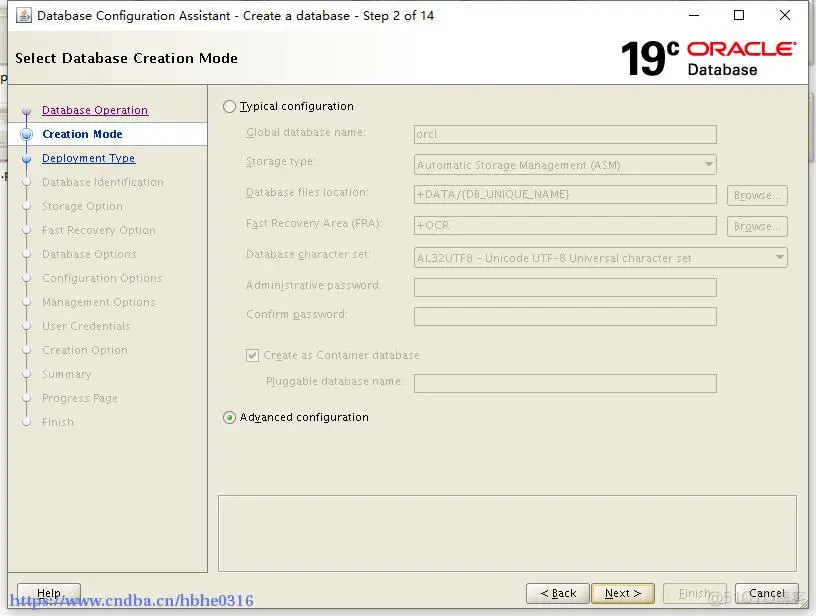Toggle Create as Container database checkbox

pos(252,355)
